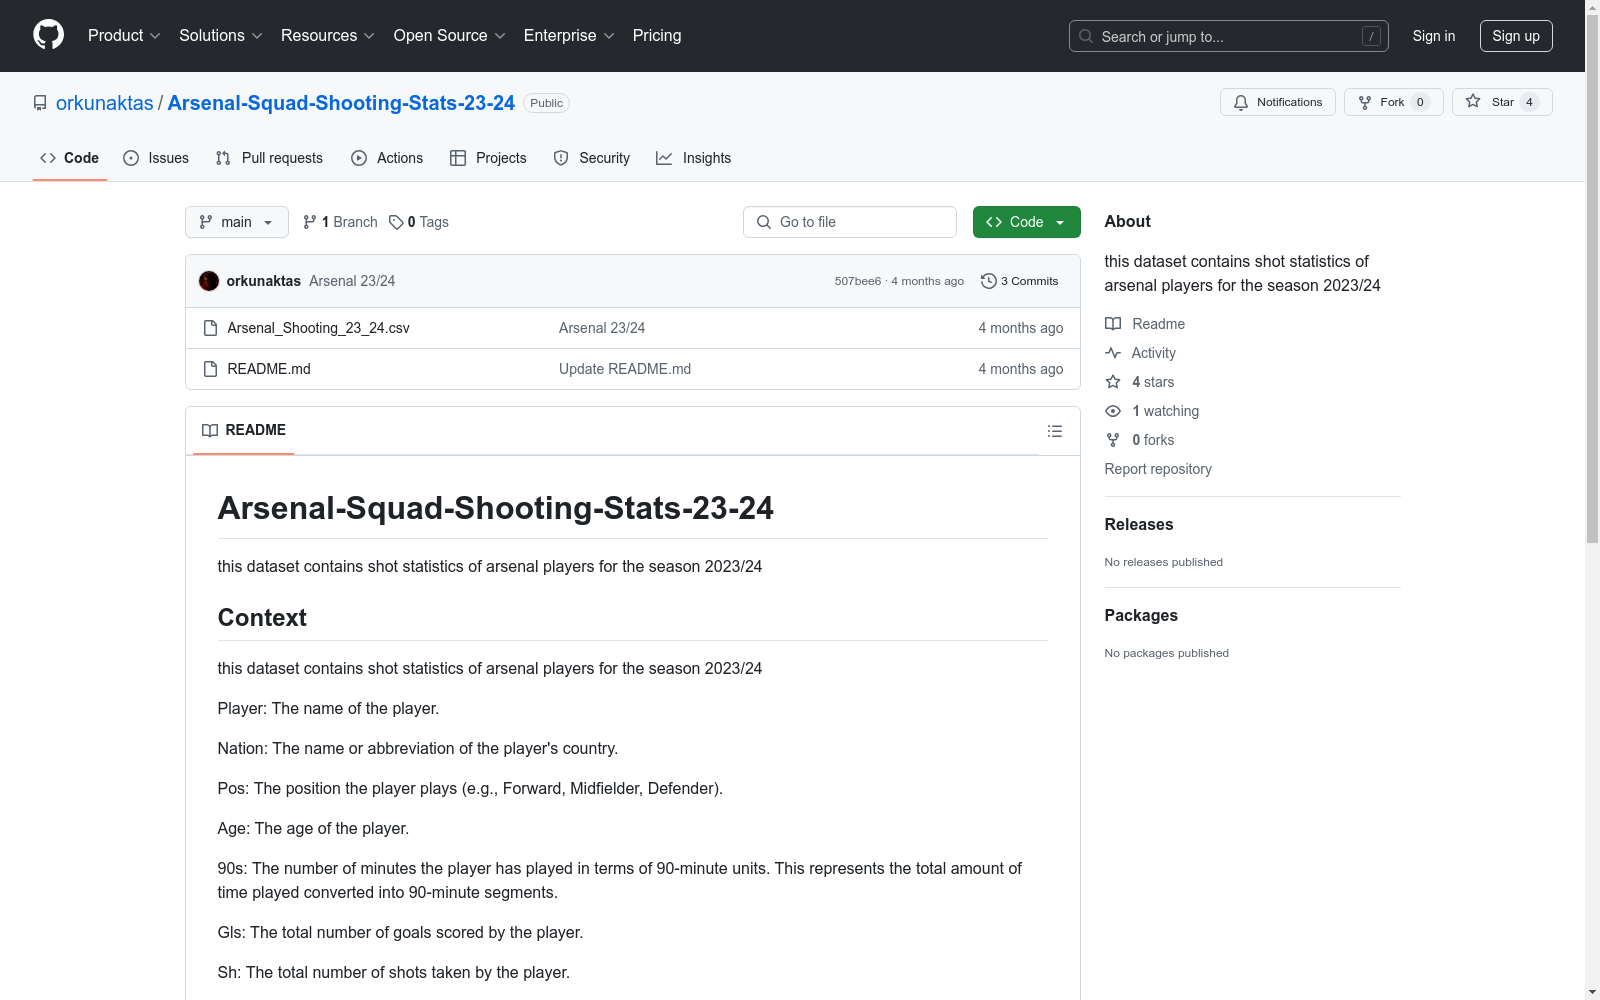Expand the Resources menu
1600x1000 pixels.
[x=328, y=35]
